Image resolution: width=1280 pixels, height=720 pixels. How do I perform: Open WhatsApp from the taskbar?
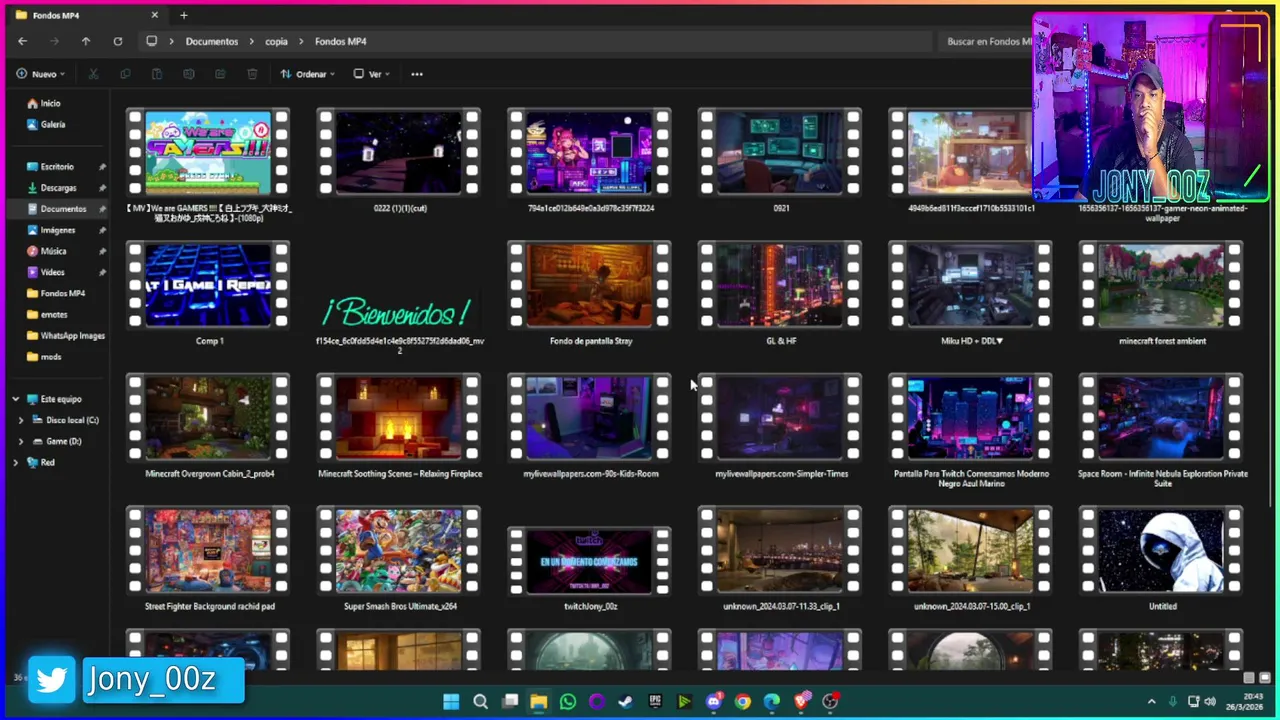click(568, 702)
